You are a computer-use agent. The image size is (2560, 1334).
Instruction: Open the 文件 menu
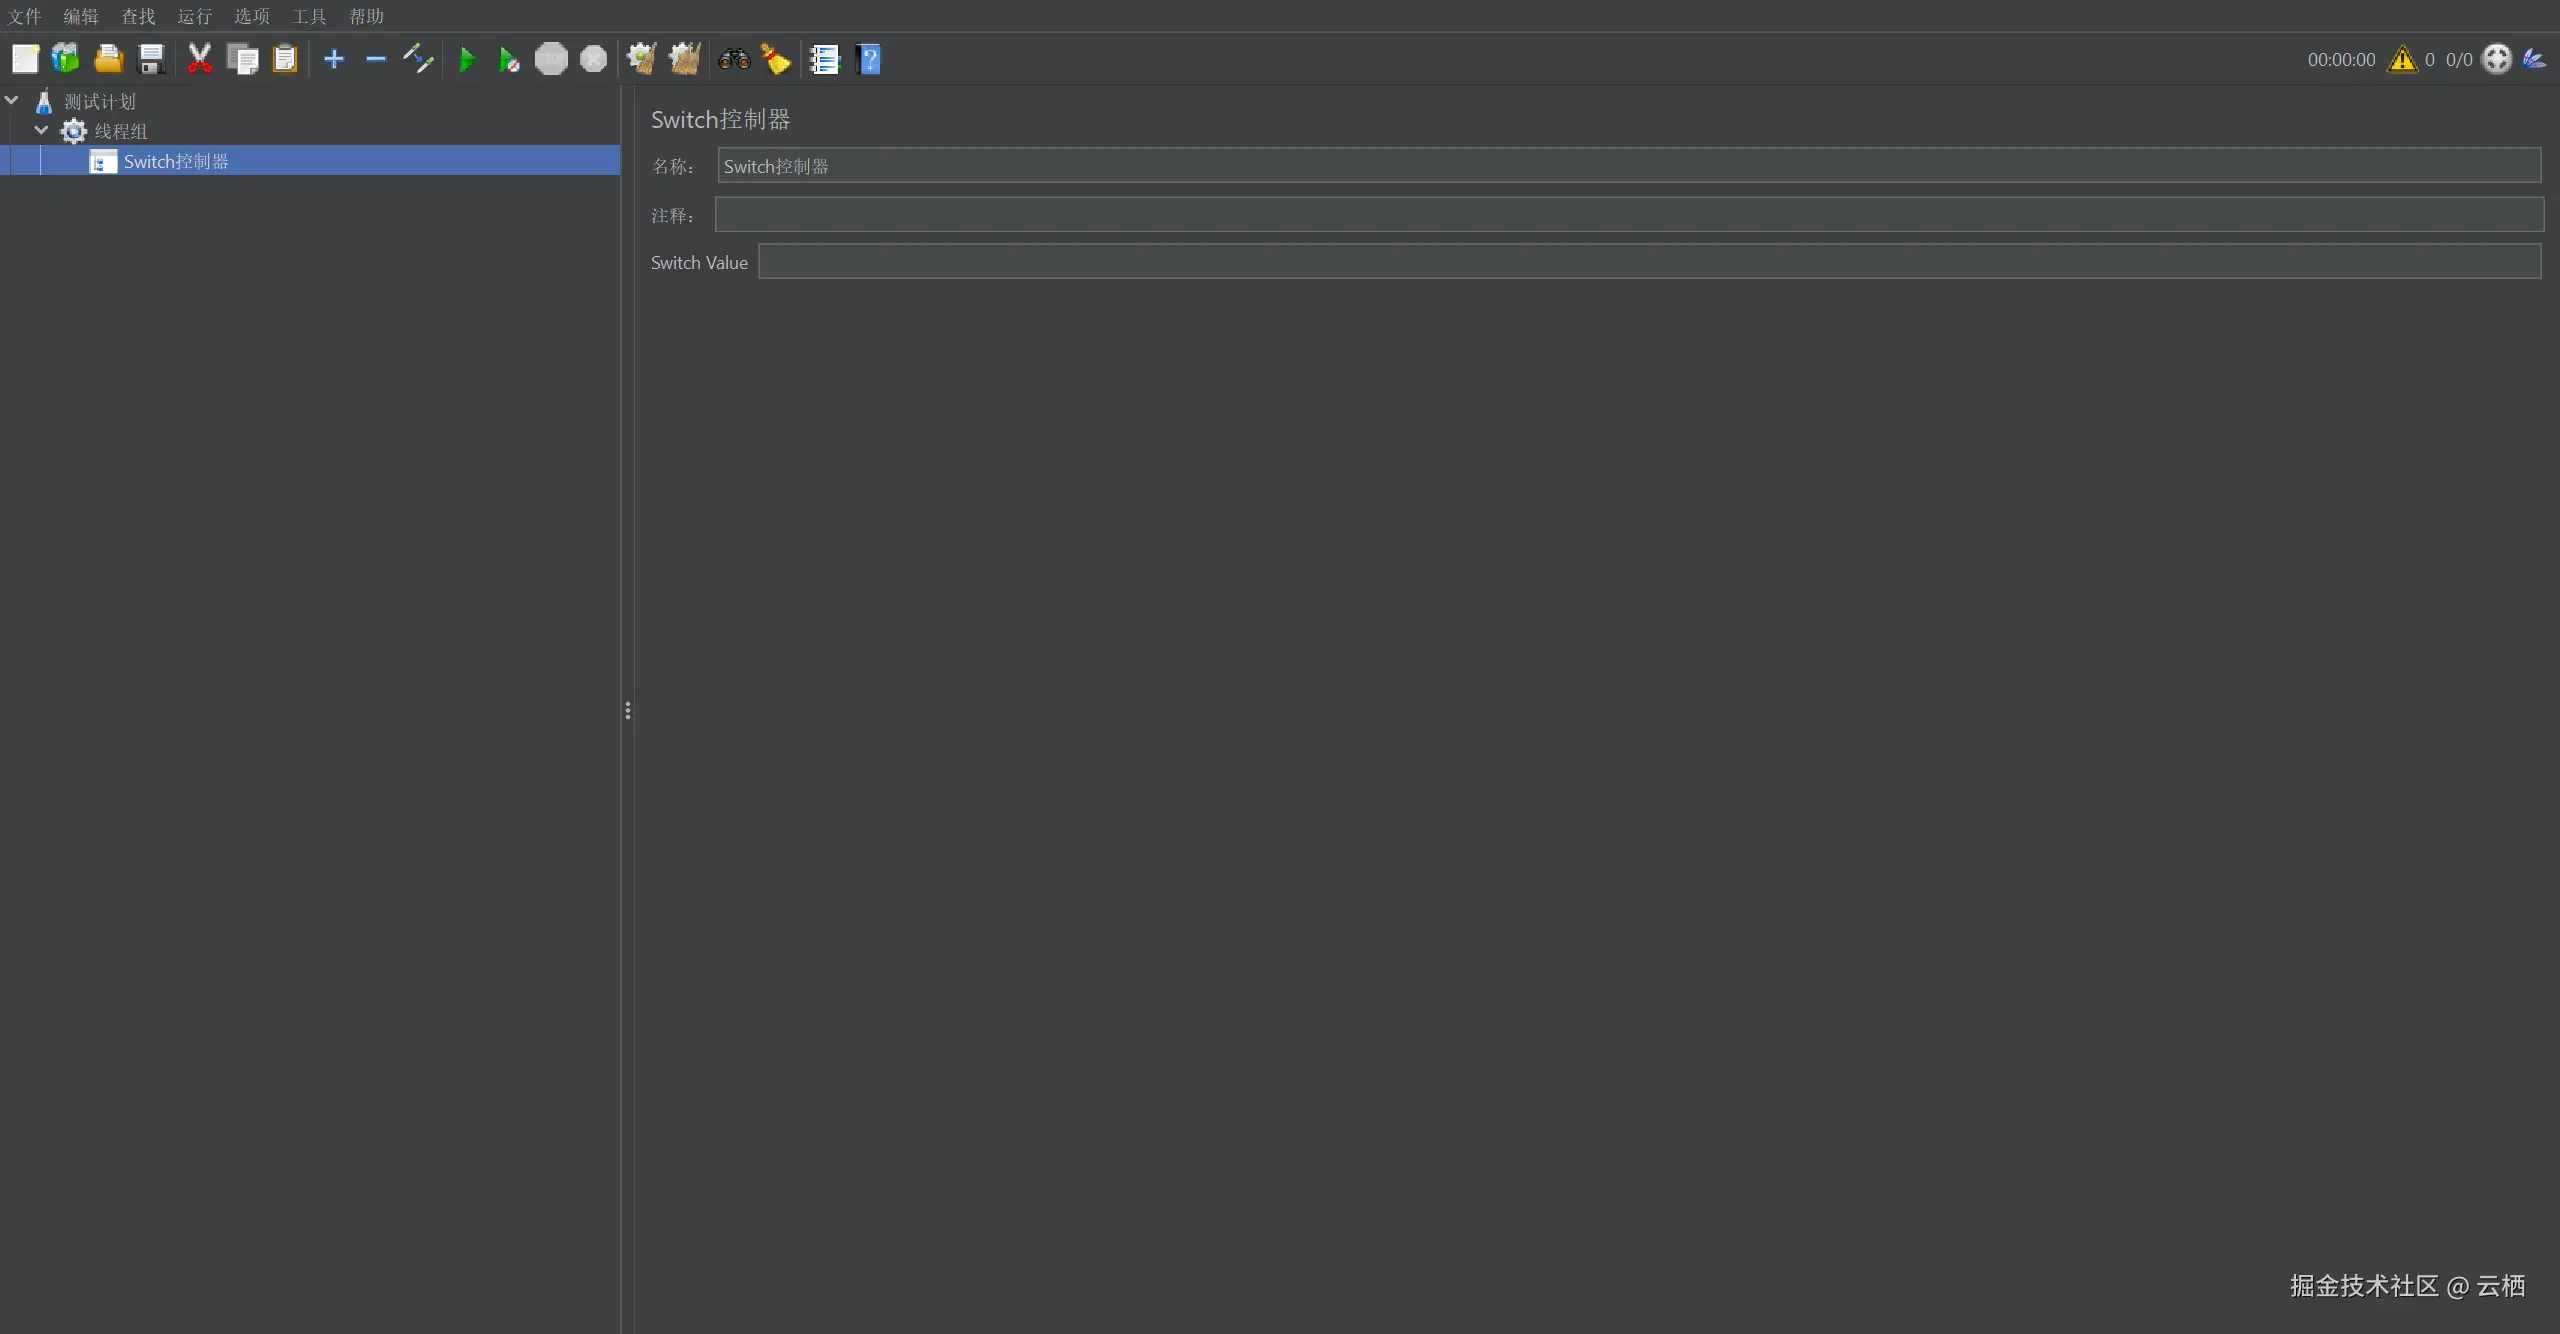[25, 16]
